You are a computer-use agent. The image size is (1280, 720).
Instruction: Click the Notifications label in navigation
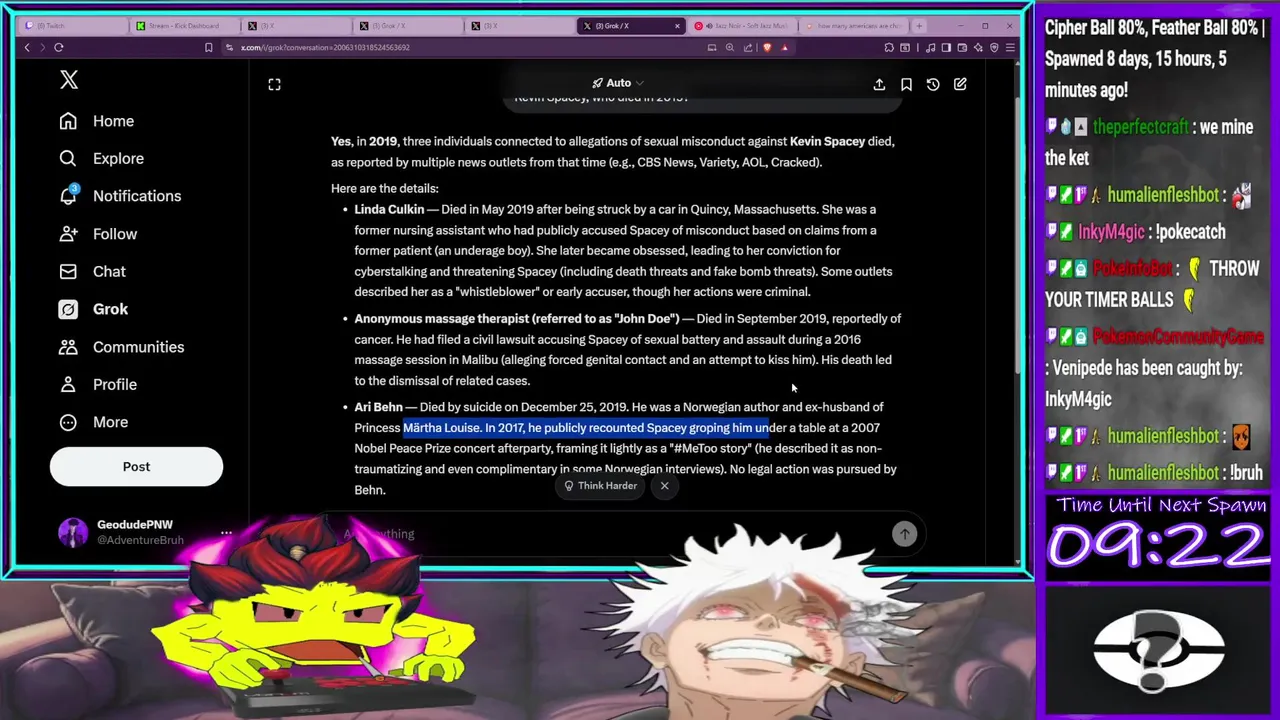point(137,196)
